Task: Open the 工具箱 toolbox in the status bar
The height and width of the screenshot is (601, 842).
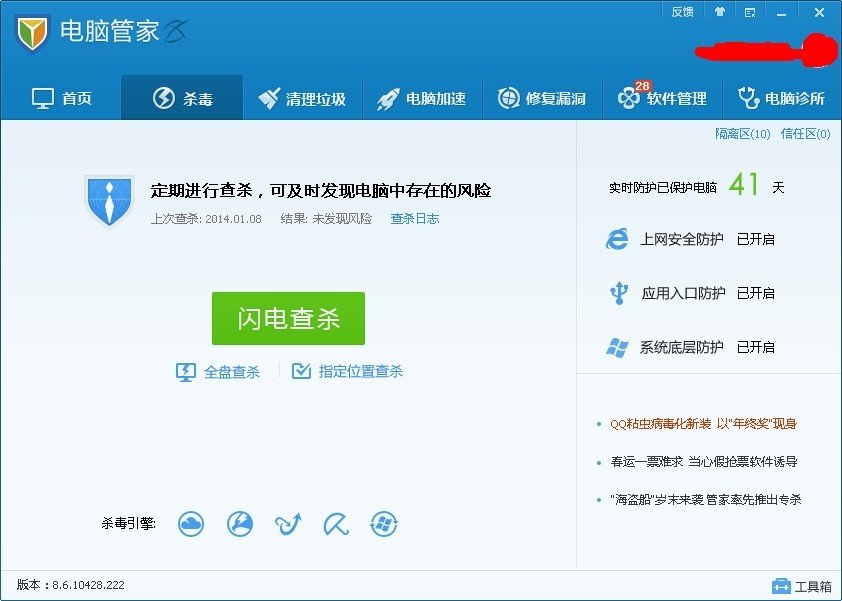Action: click(x=800, y=586)
